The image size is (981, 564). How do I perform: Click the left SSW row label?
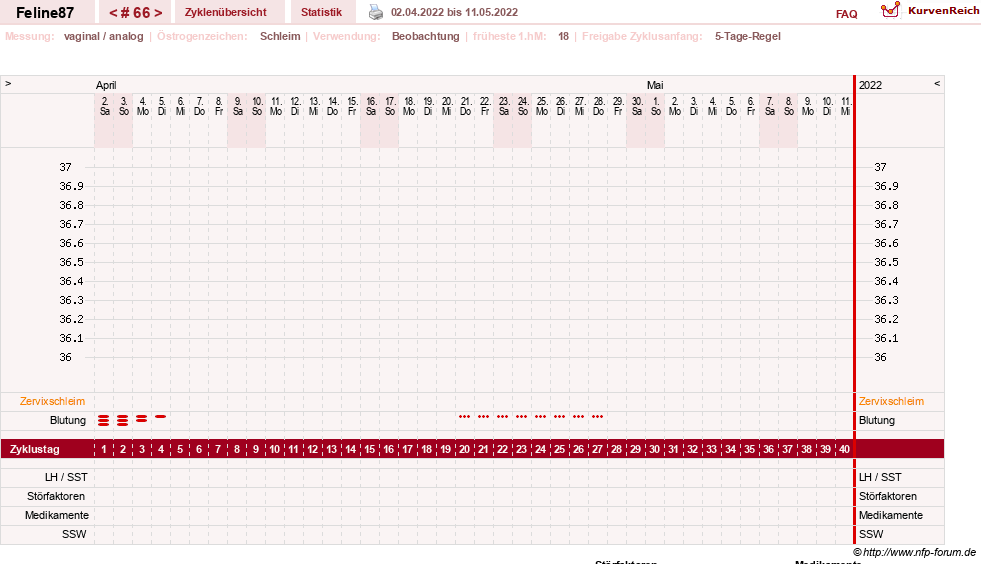[x=74, y=534]
